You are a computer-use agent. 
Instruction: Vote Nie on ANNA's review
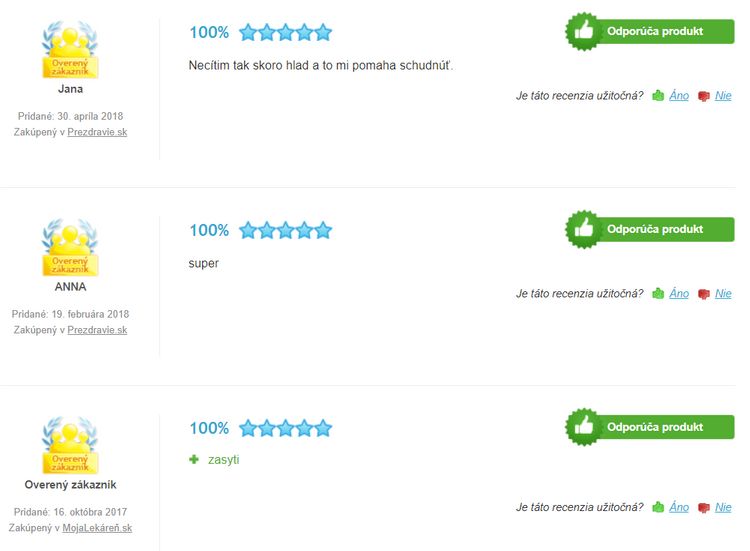pos(723,294)
